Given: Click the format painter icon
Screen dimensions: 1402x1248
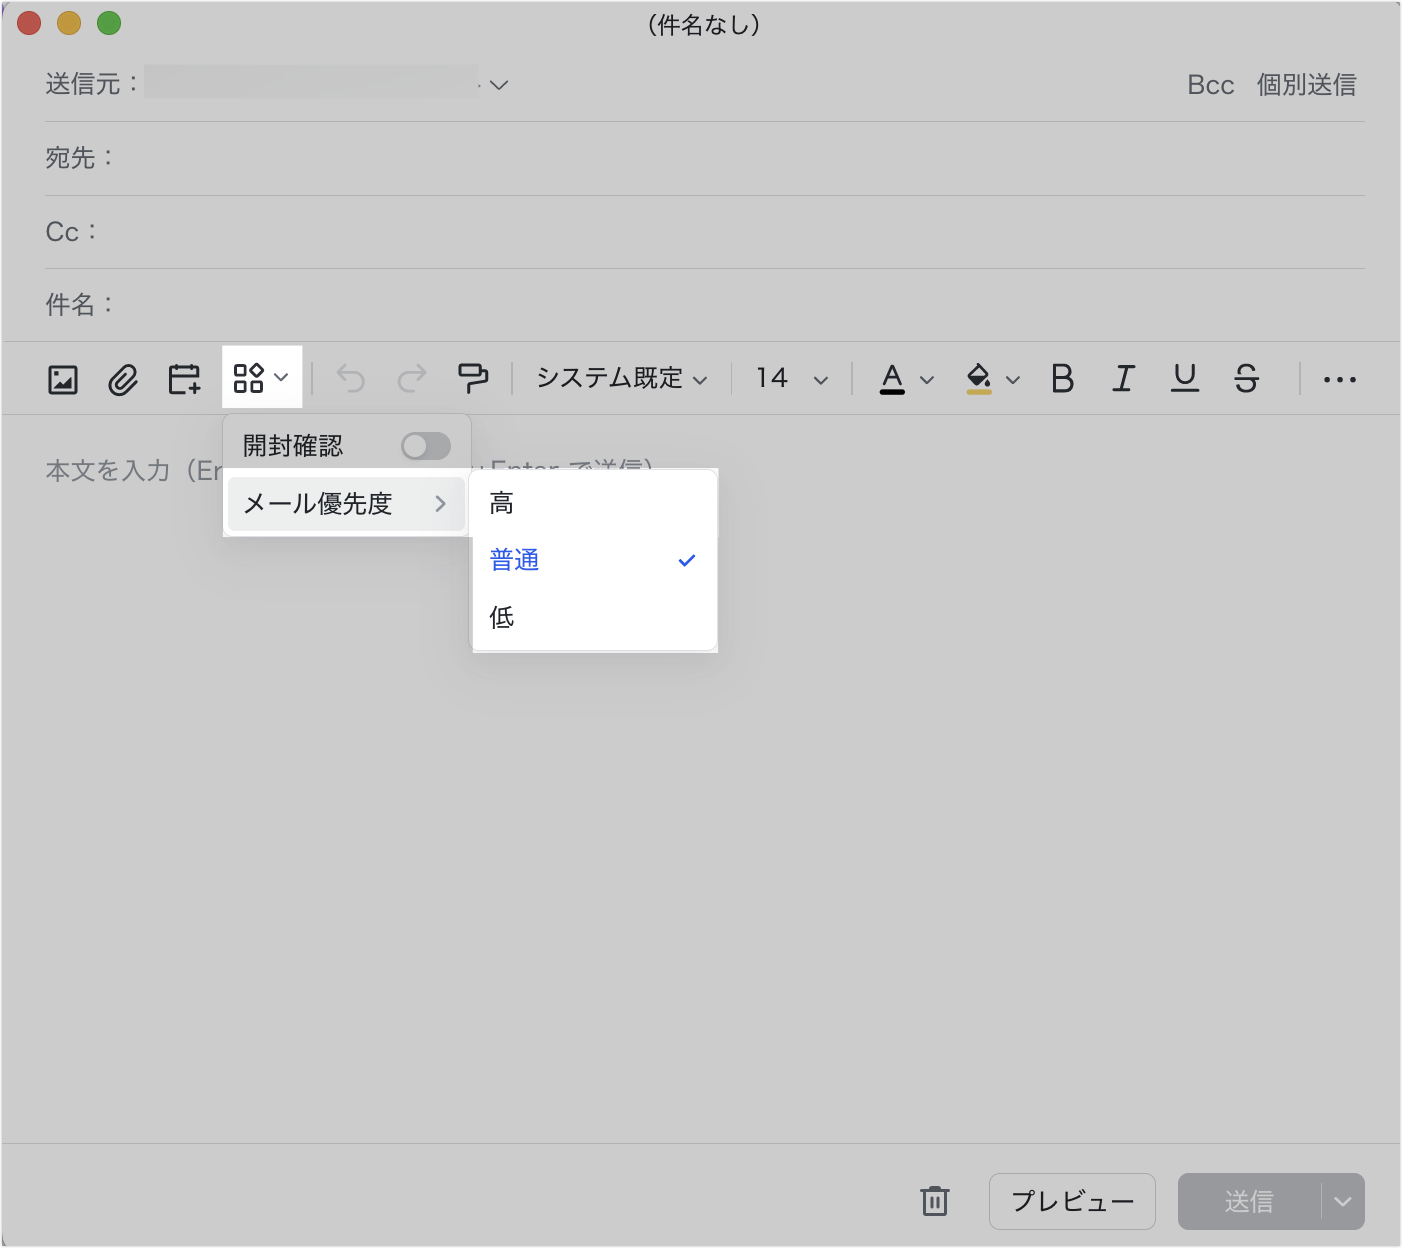Looking at the screenshot, I should pos(473,378).
